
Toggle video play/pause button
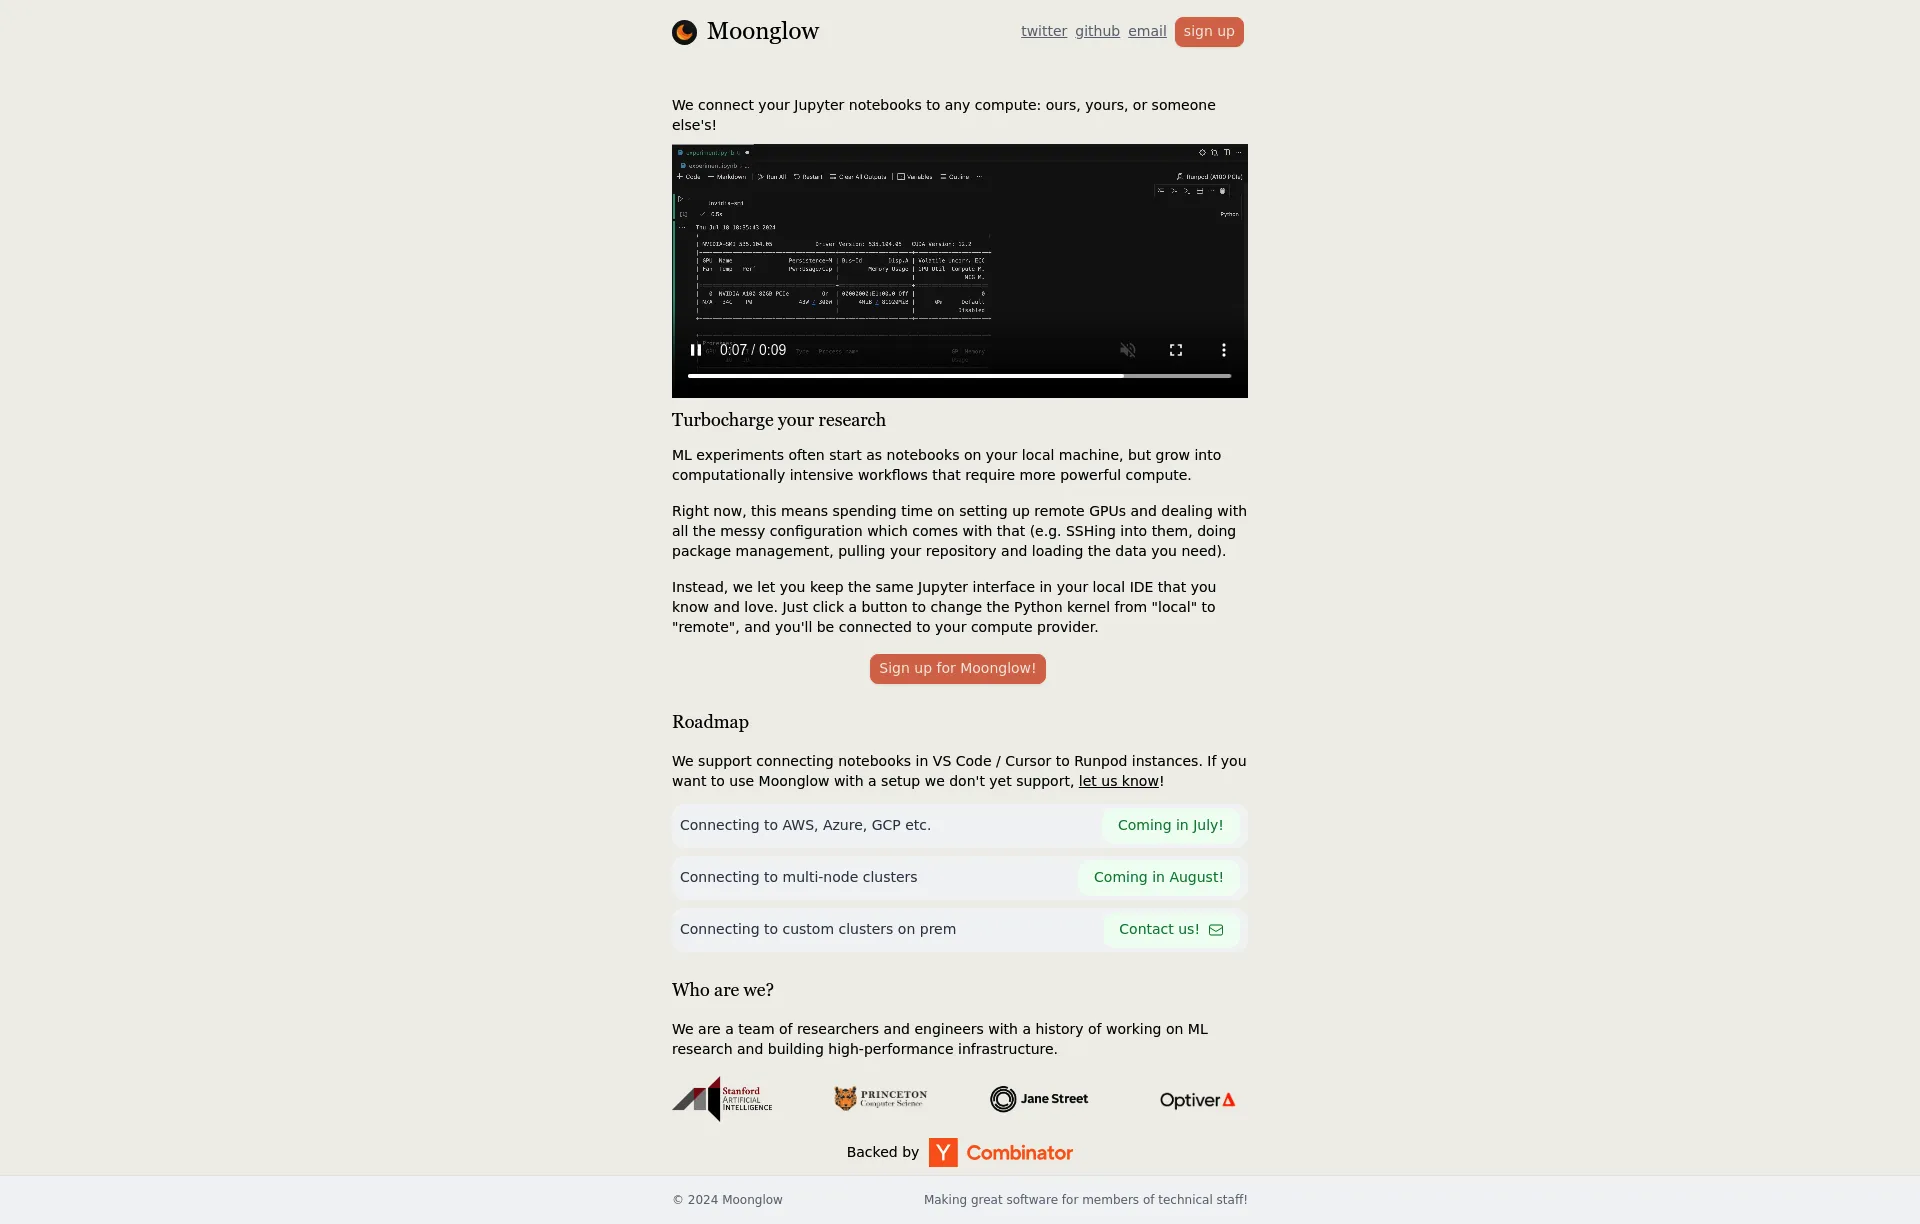coord(696,350)
